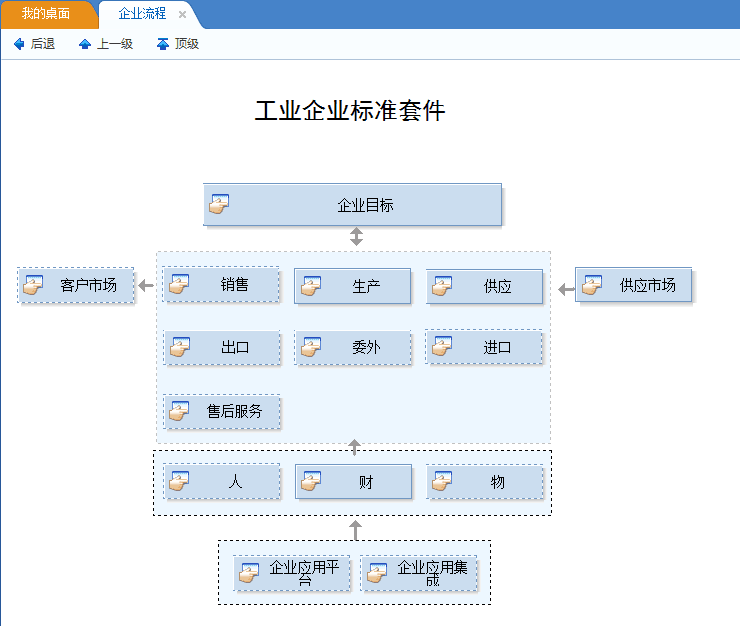The width and height of the screenshot is (740, 626).
Task: Select the 企业流程 tab
Action: coord(141,14)
